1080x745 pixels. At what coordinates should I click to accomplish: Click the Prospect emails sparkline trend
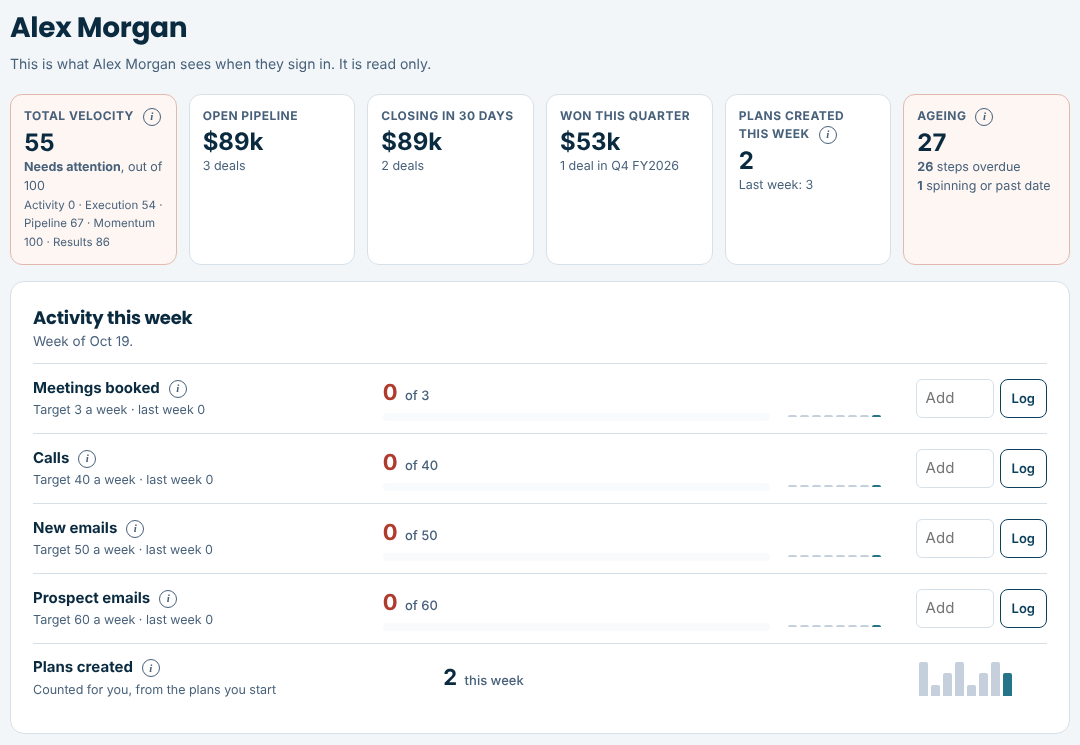coord(834,626)
